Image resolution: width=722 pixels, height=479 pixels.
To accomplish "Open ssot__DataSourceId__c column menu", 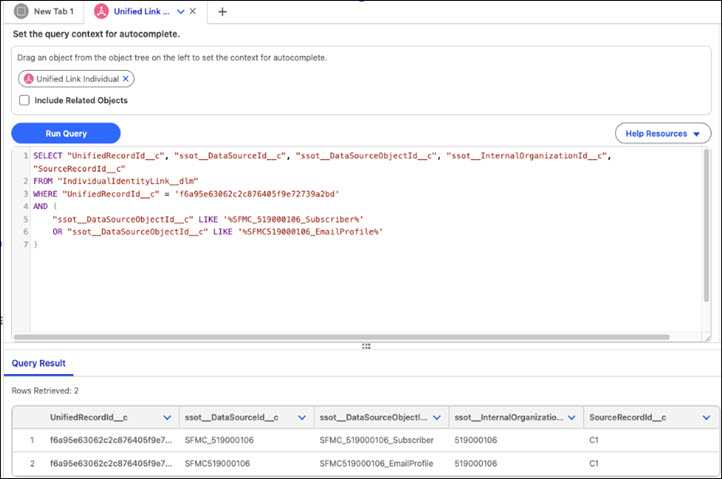I will [x=302, y=417].
